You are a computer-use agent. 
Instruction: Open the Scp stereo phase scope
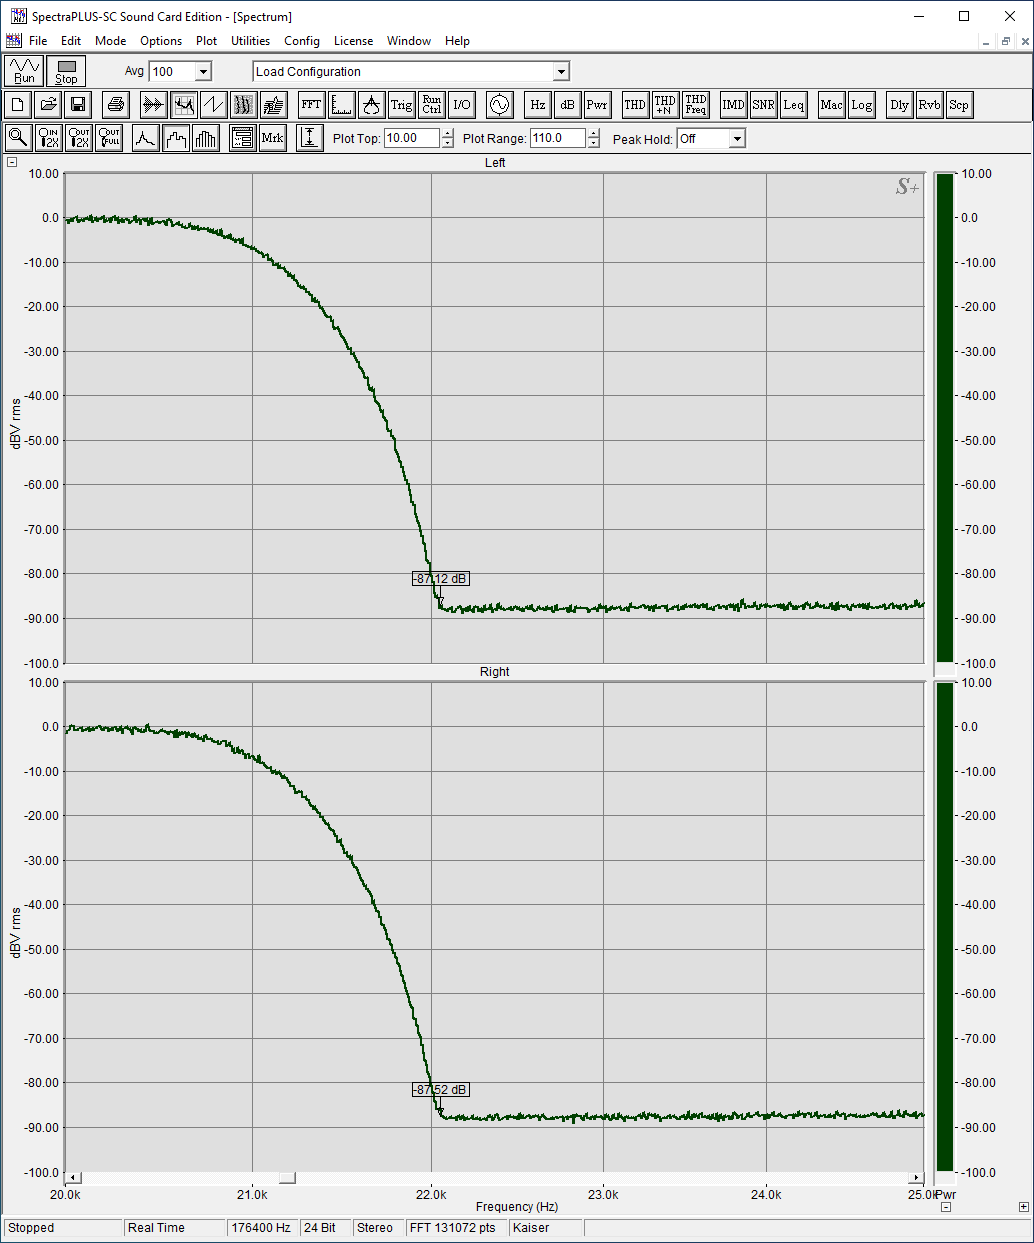click(x=959, y=105)
